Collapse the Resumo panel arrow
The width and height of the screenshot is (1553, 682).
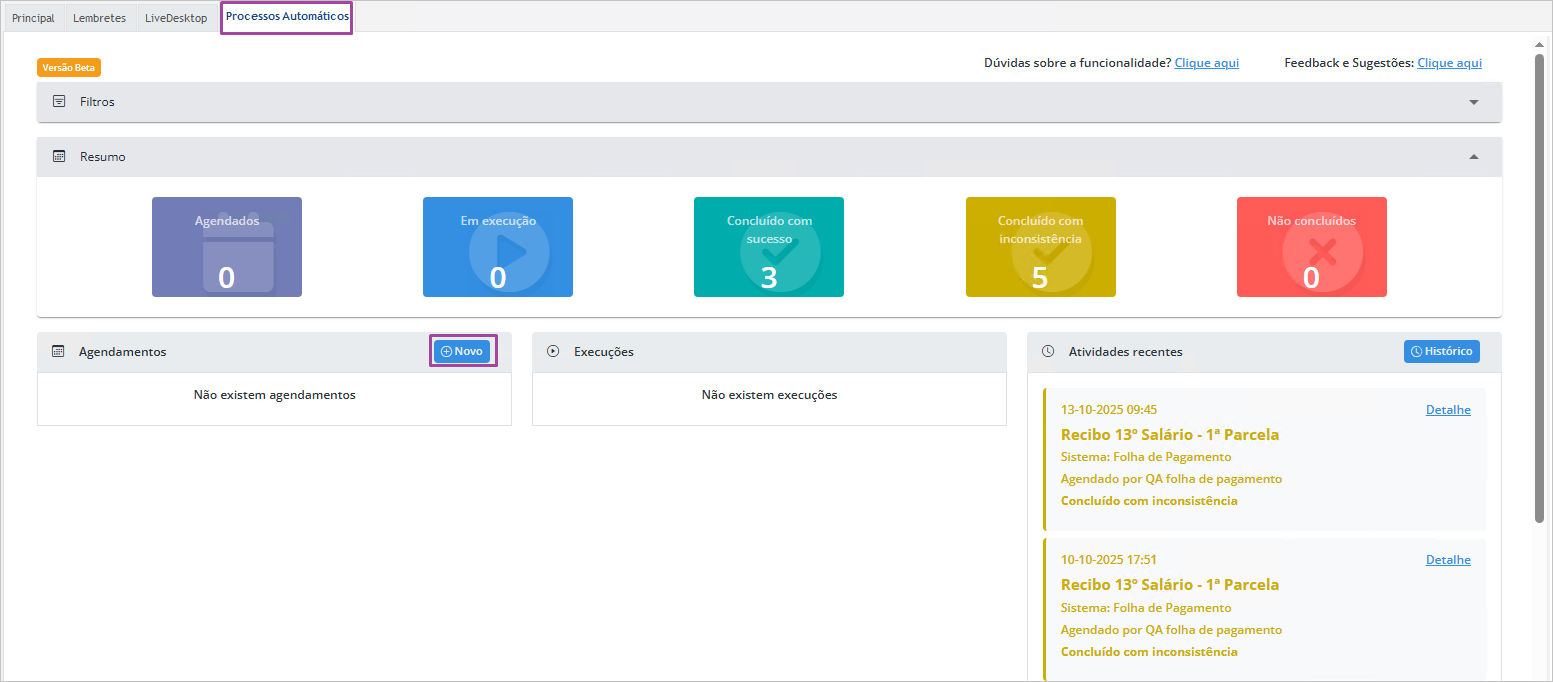[1473, 157]
